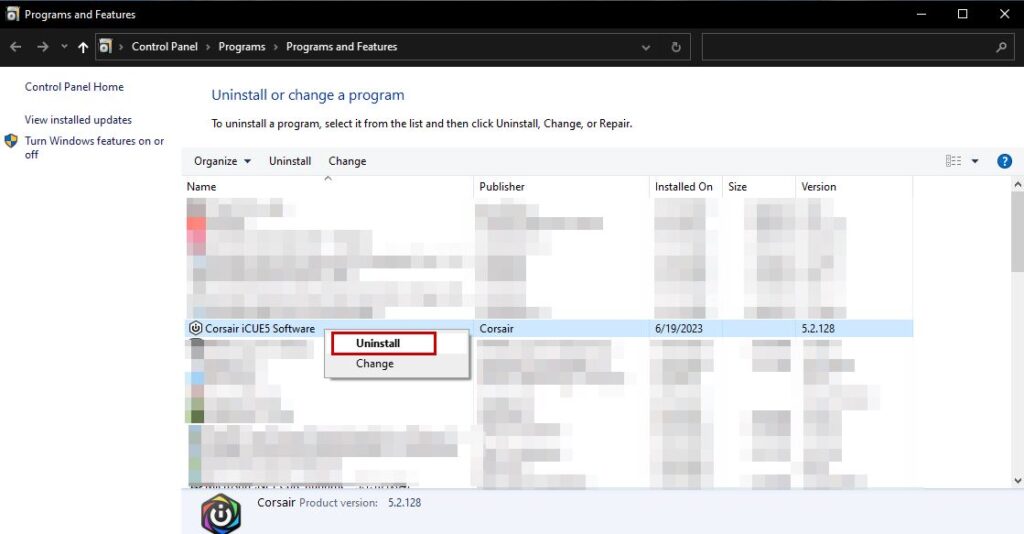Click the Back navigation arrow
Viewport: 1024px width, 534px height.
(16, 47)
